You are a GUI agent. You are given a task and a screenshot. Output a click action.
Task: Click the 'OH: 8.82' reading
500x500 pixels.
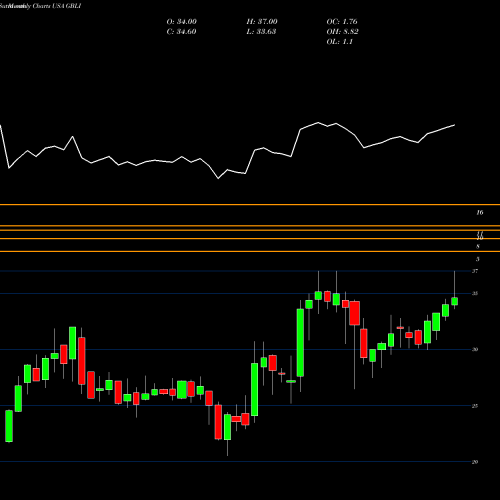342,32
